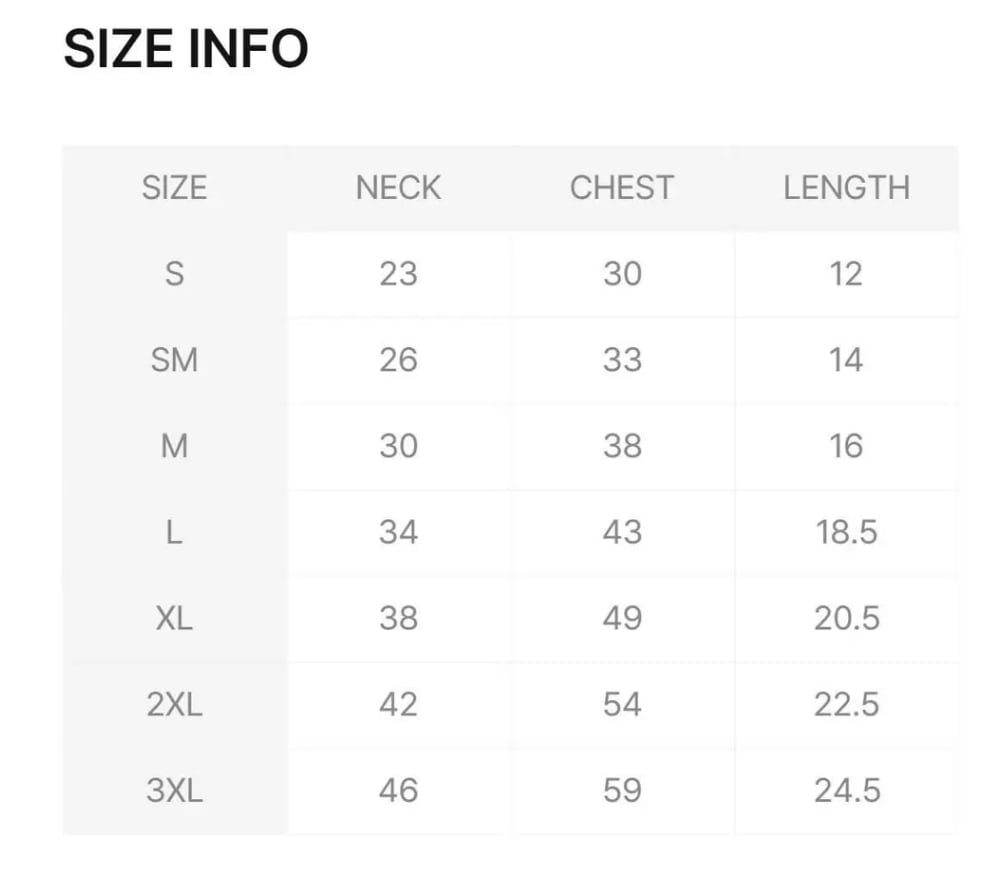Image resolution: width=998 pixels, height=893 pixels.
Task: Click the CHEST column header
Action: click(622, 188)
